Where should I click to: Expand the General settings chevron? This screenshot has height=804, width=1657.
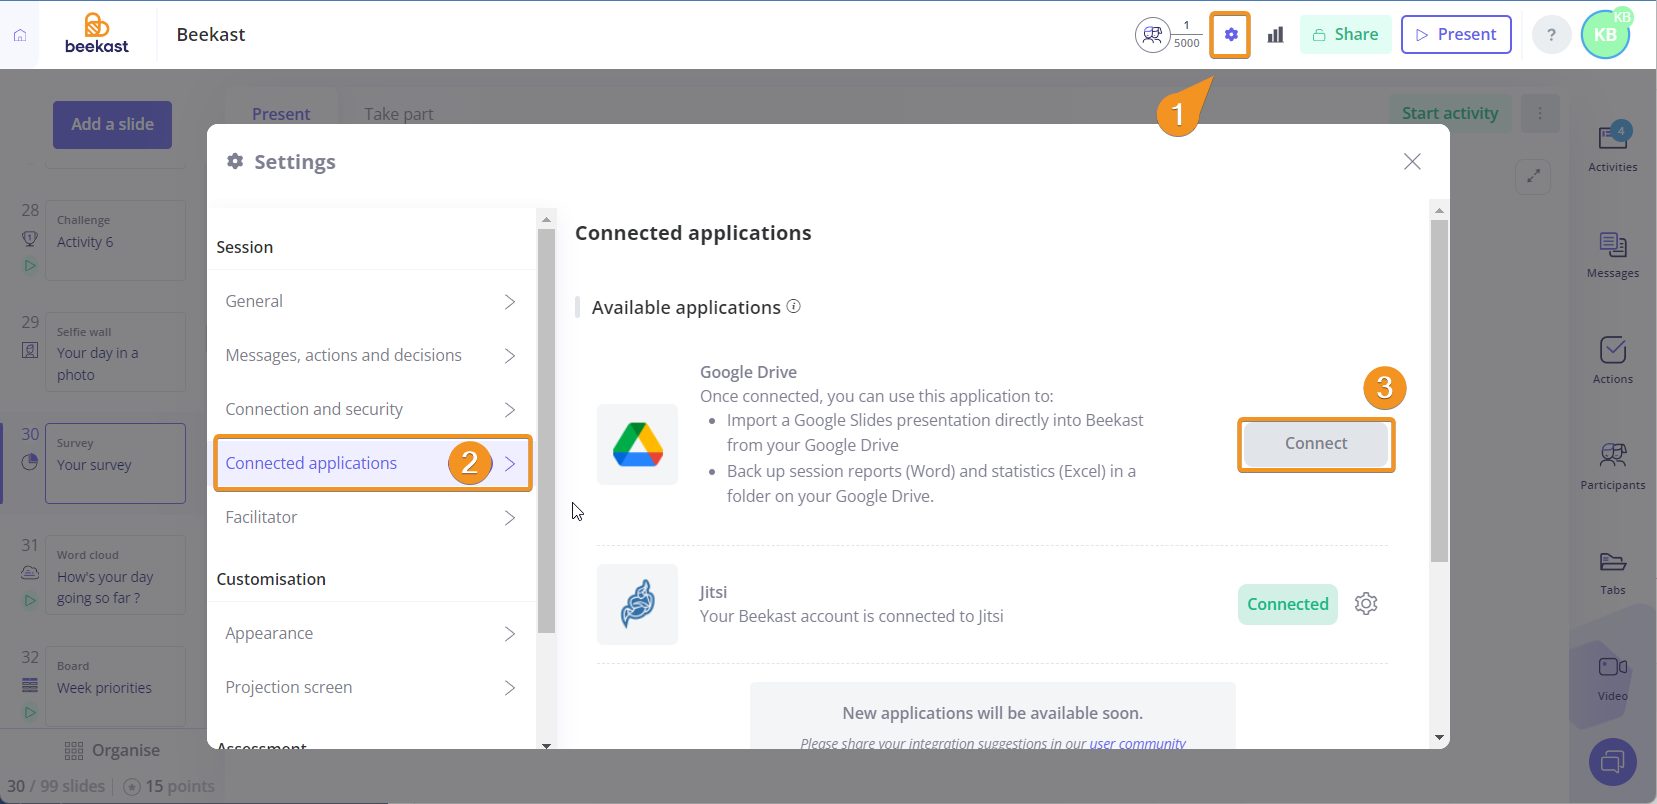(510, 302)
